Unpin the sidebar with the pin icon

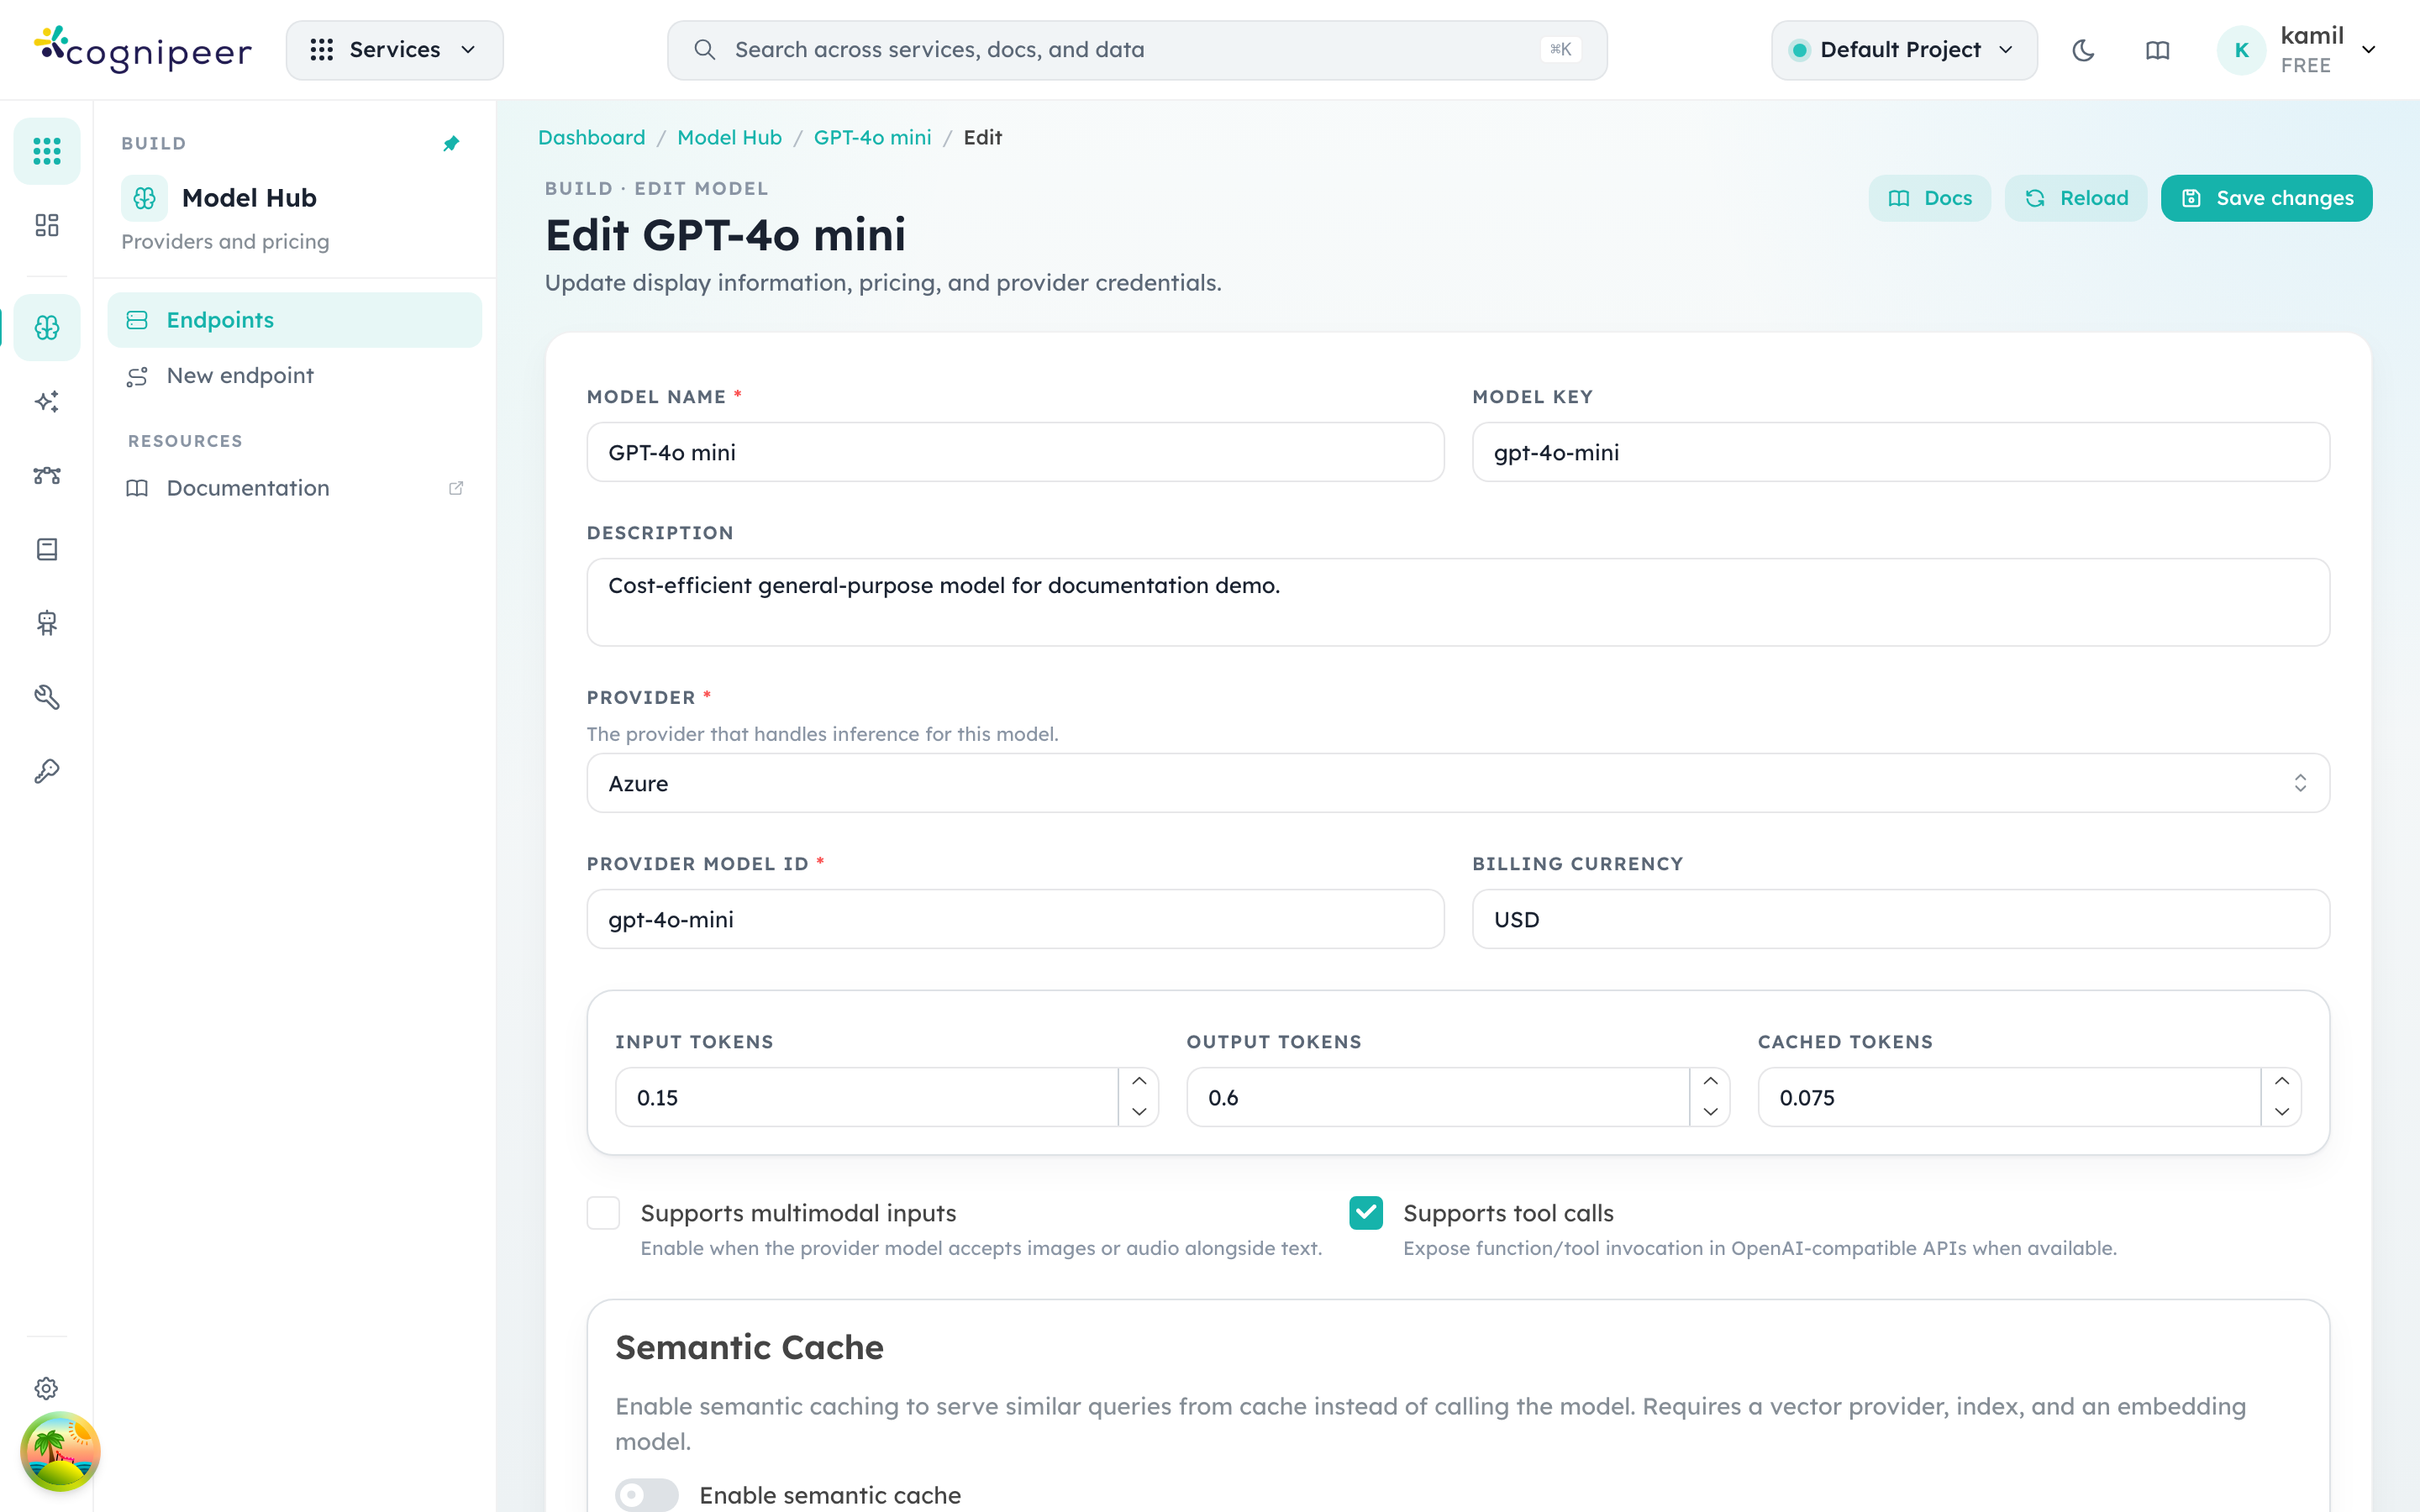pyautogui.click(x=451, y=144)
